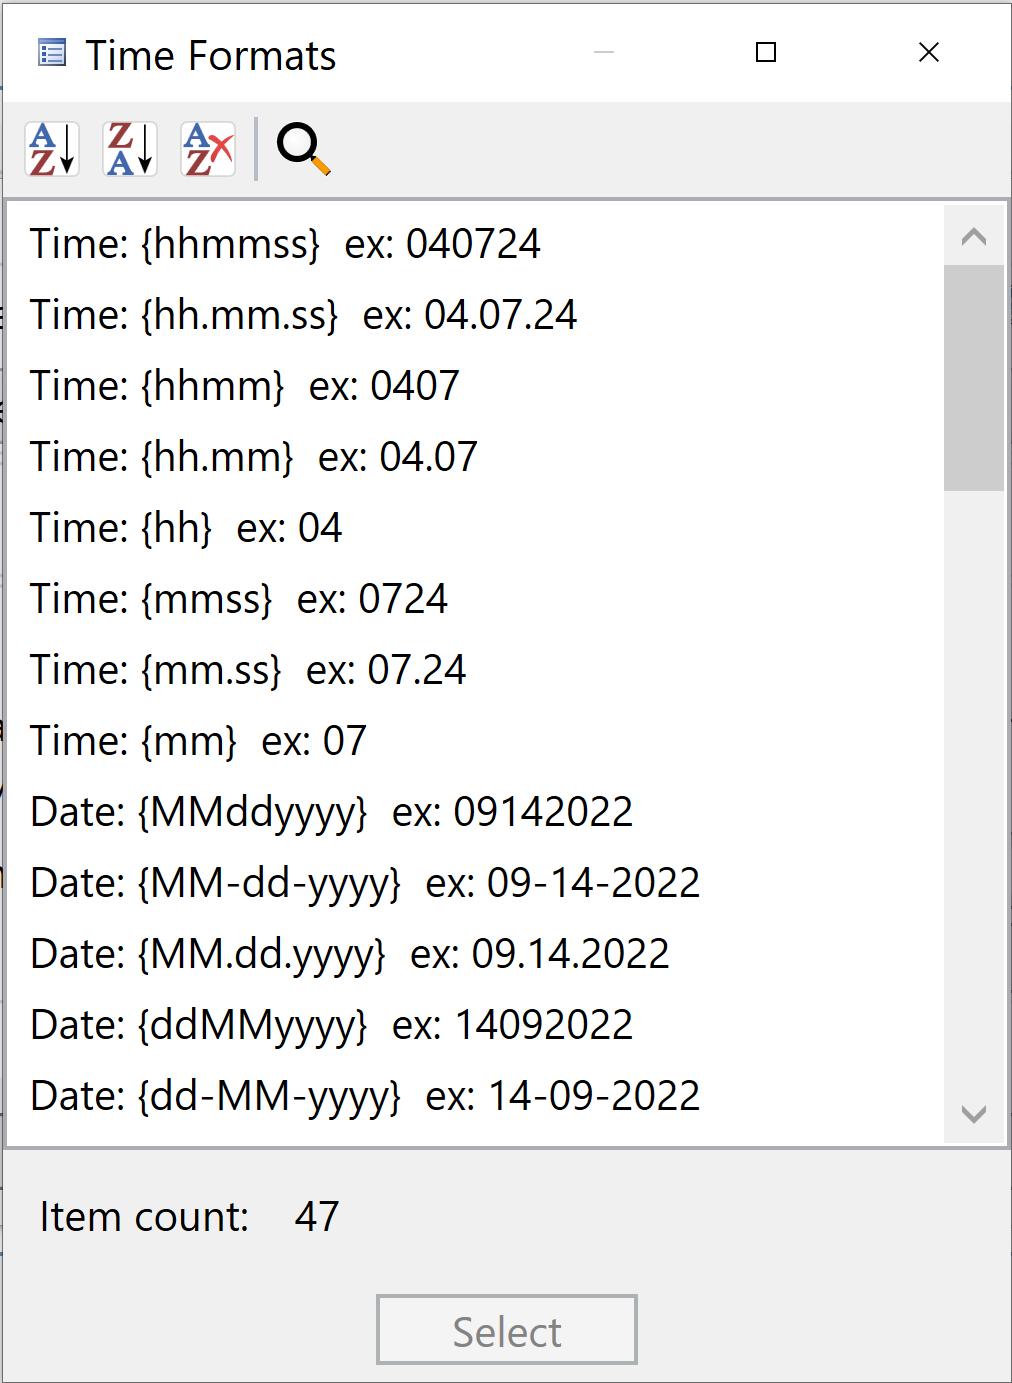The height and width of the screenshot is (1383, 1012).
Task: Click the vertical scrollbar thumb
Action: point(973,377)
